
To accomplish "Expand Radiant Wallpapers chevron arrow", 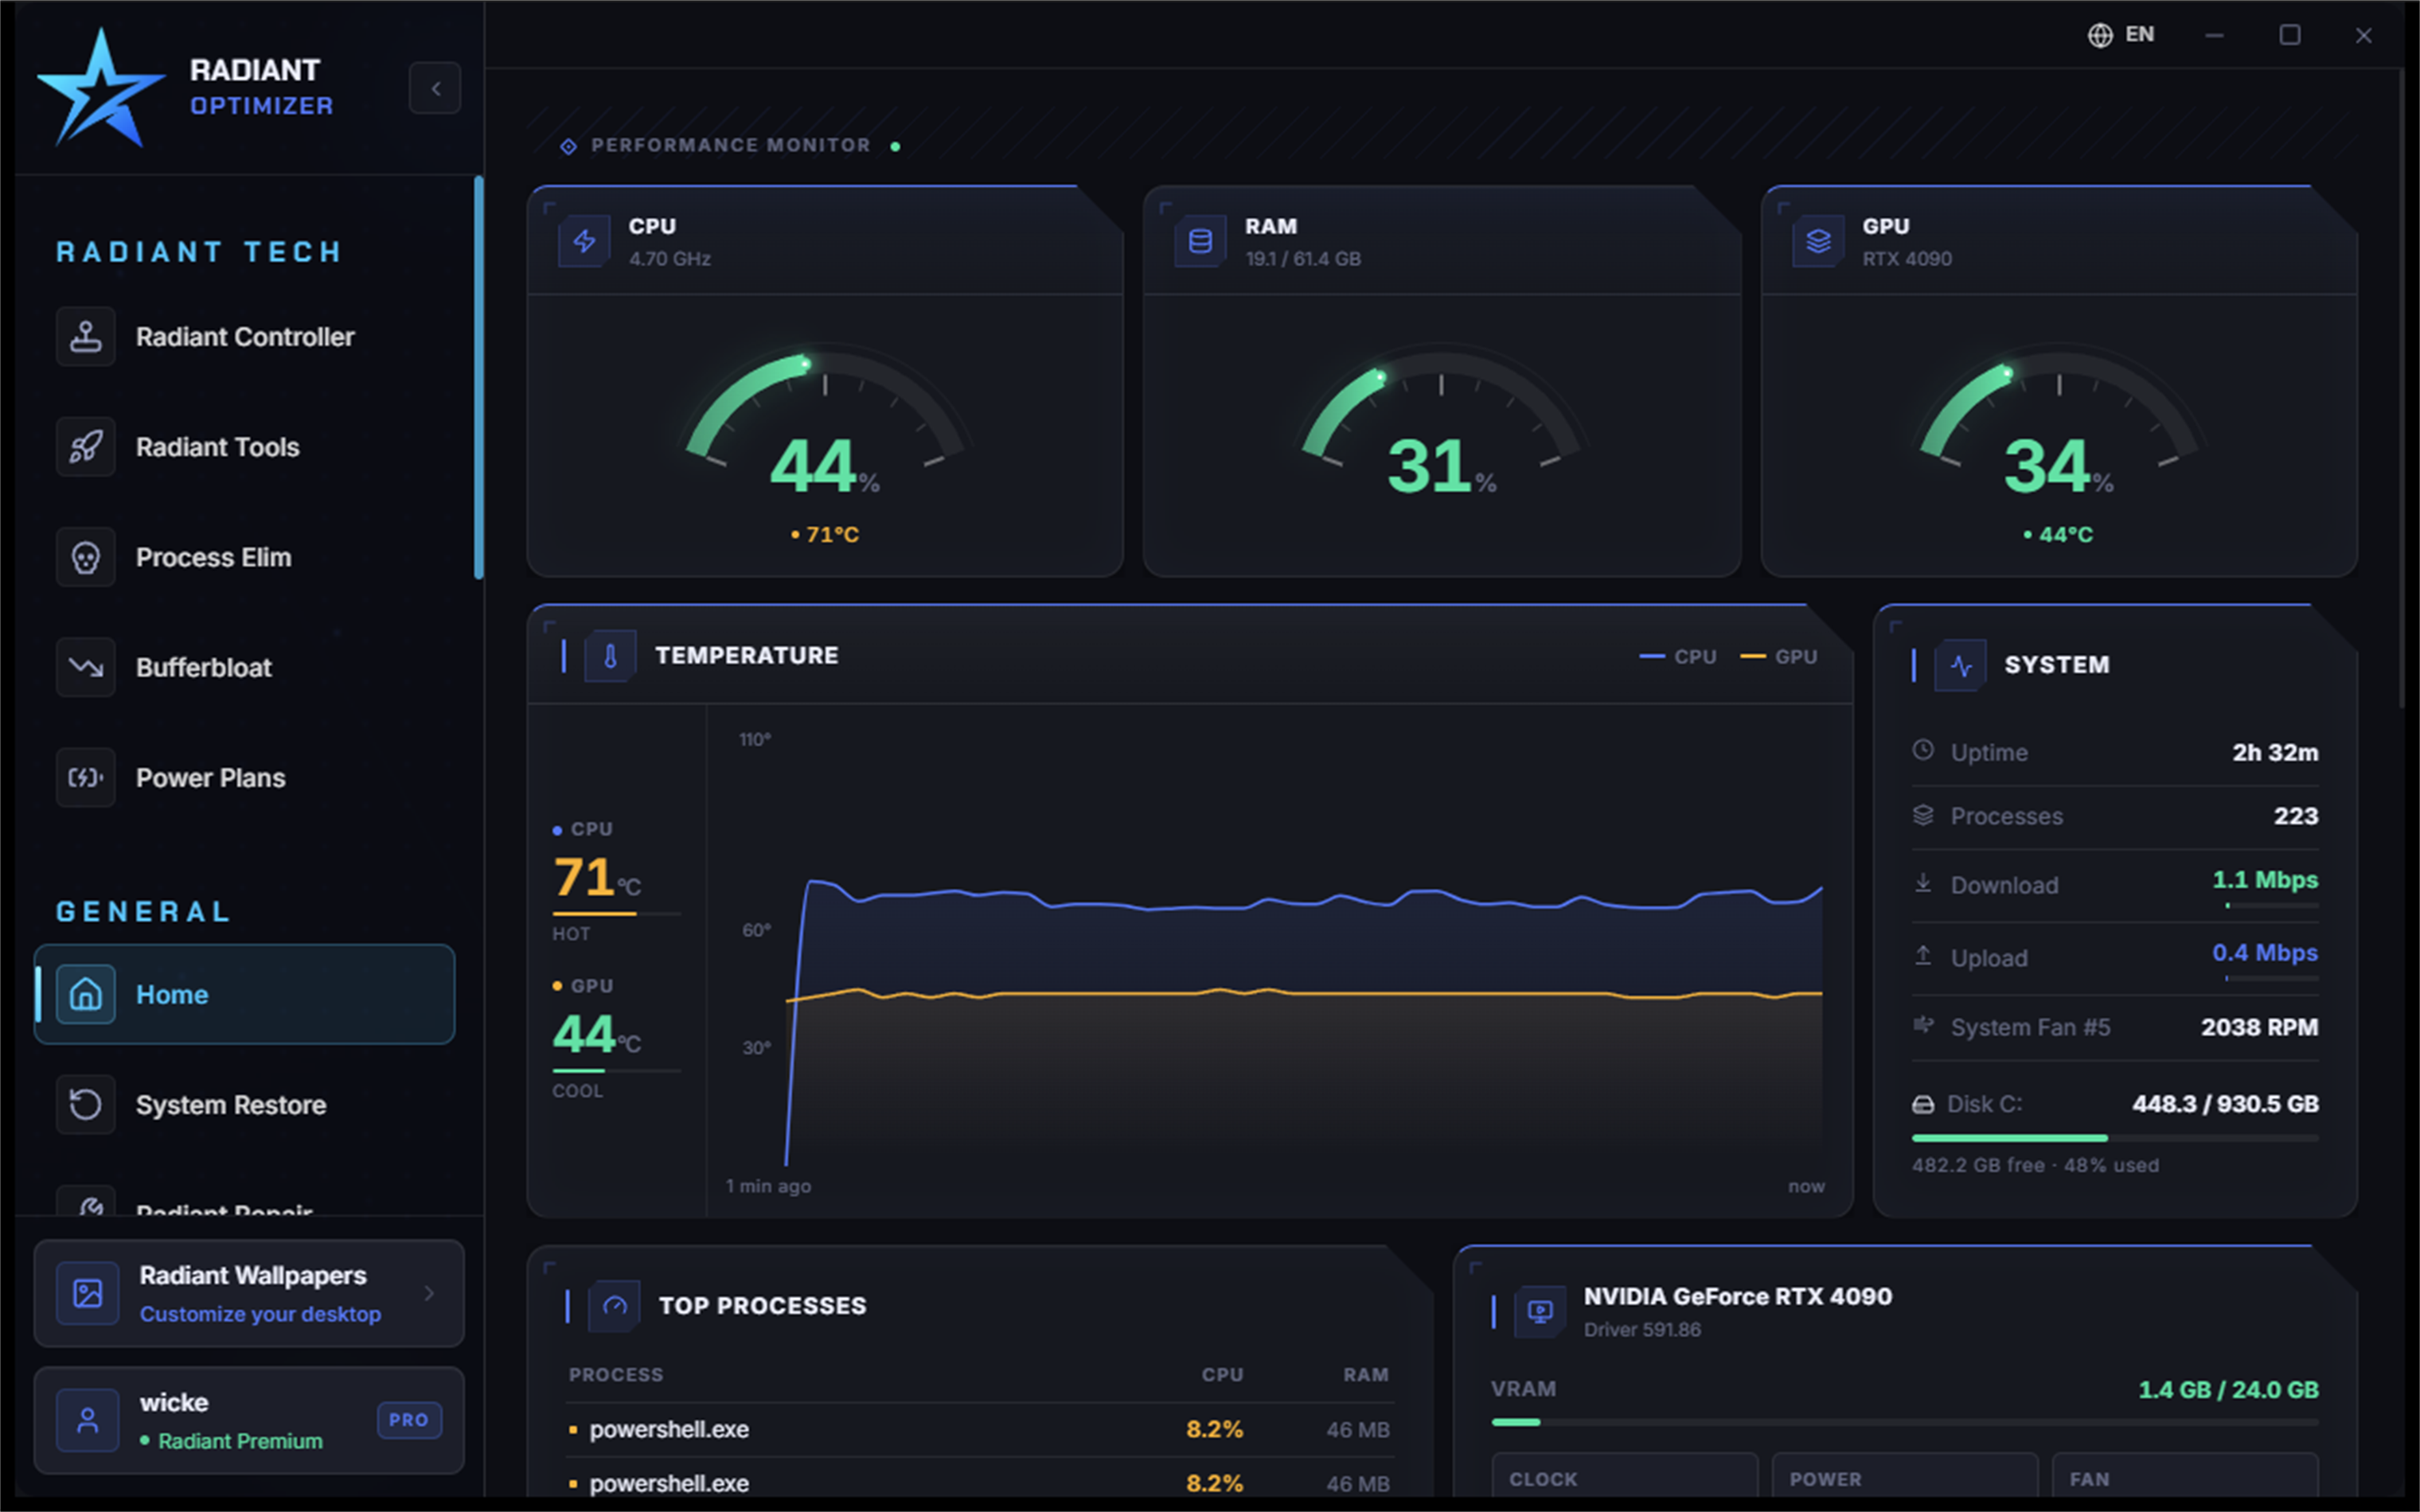I will pyautogui.click(x=429, y=1293).
